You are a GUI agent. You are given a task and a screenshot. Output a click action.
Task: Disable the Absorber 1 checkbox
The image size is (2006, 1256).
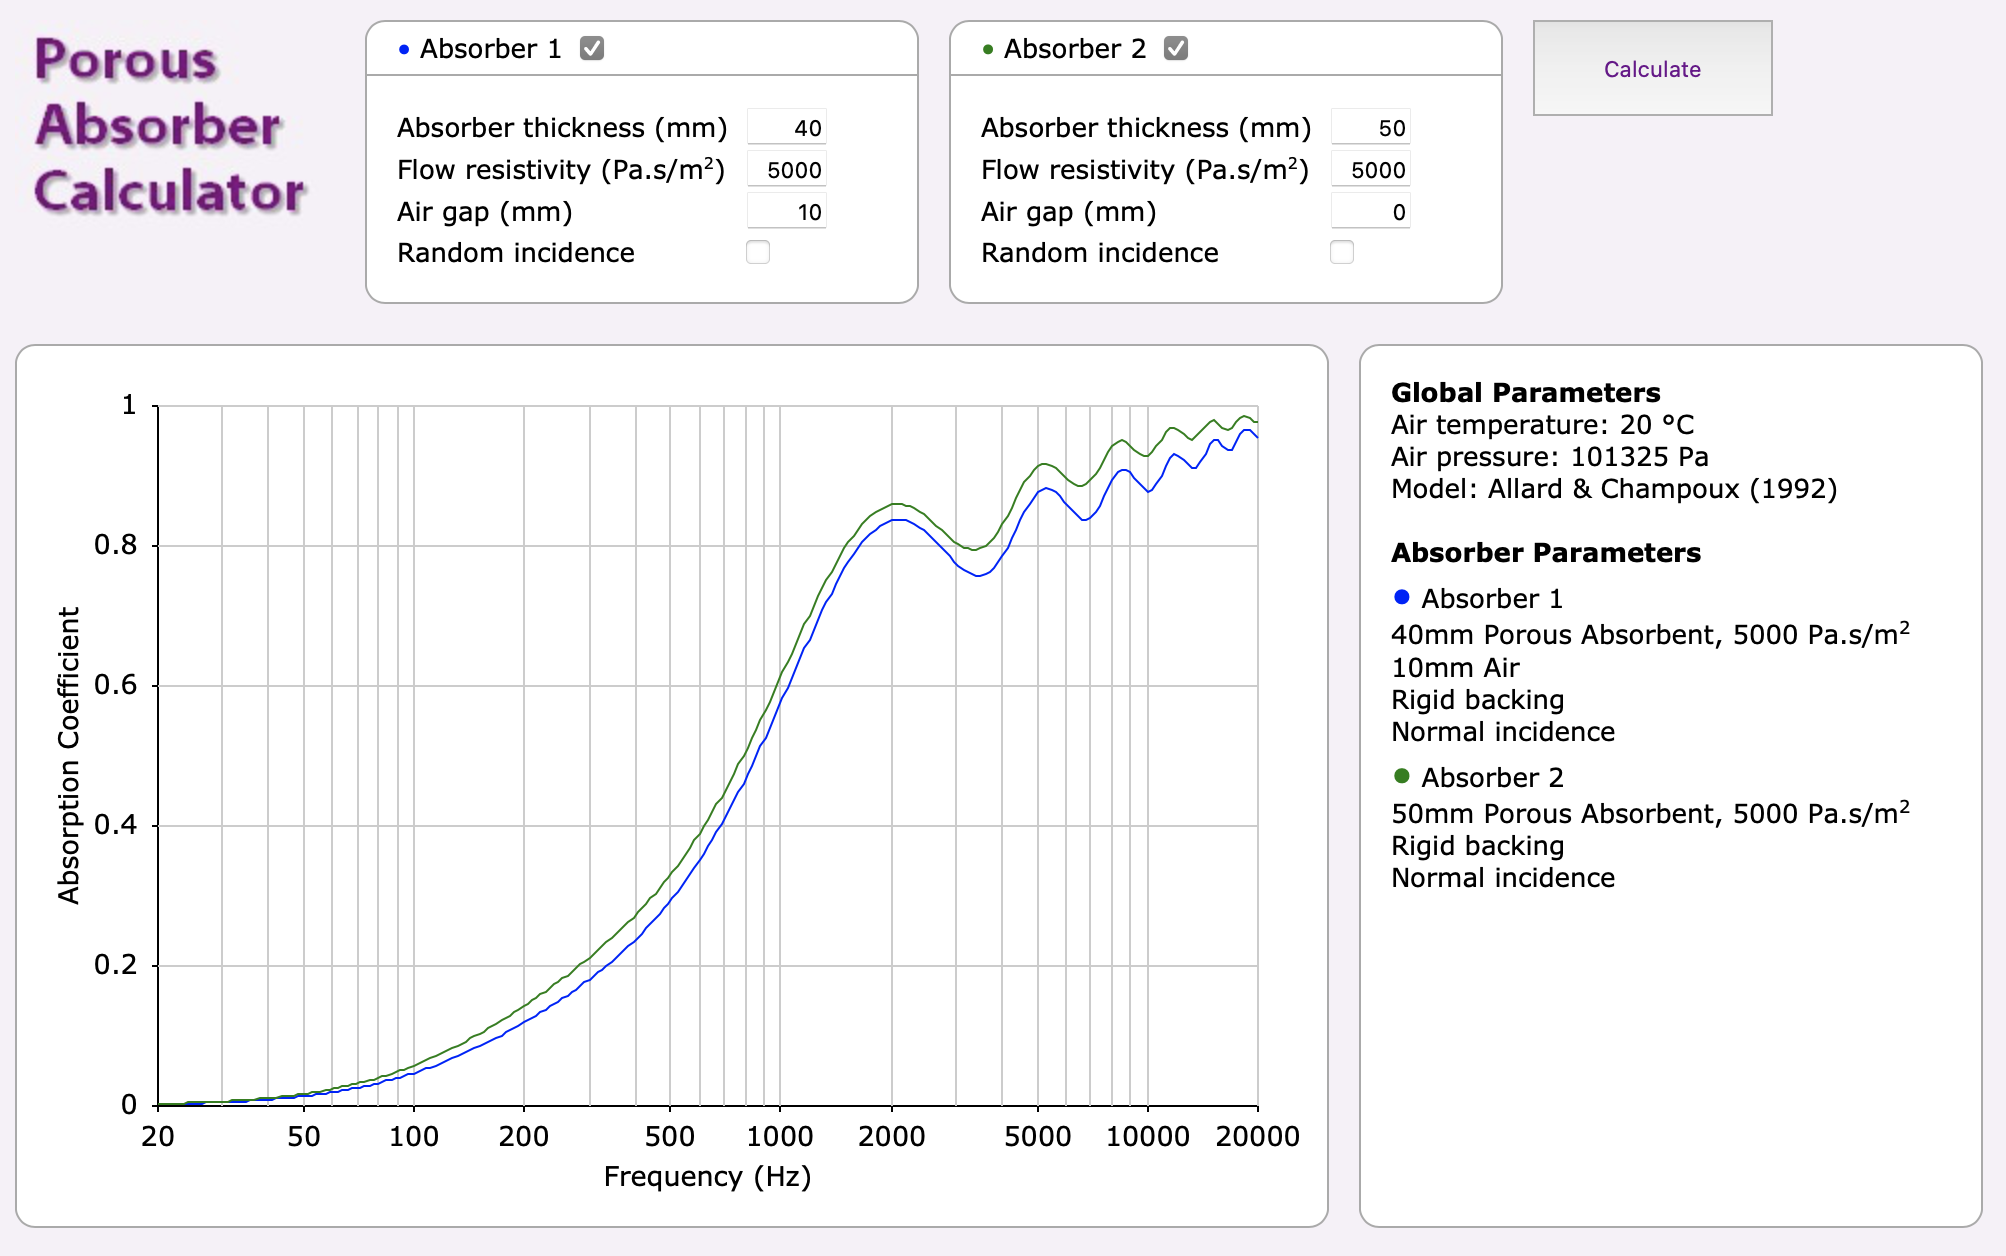click(592, 48)
